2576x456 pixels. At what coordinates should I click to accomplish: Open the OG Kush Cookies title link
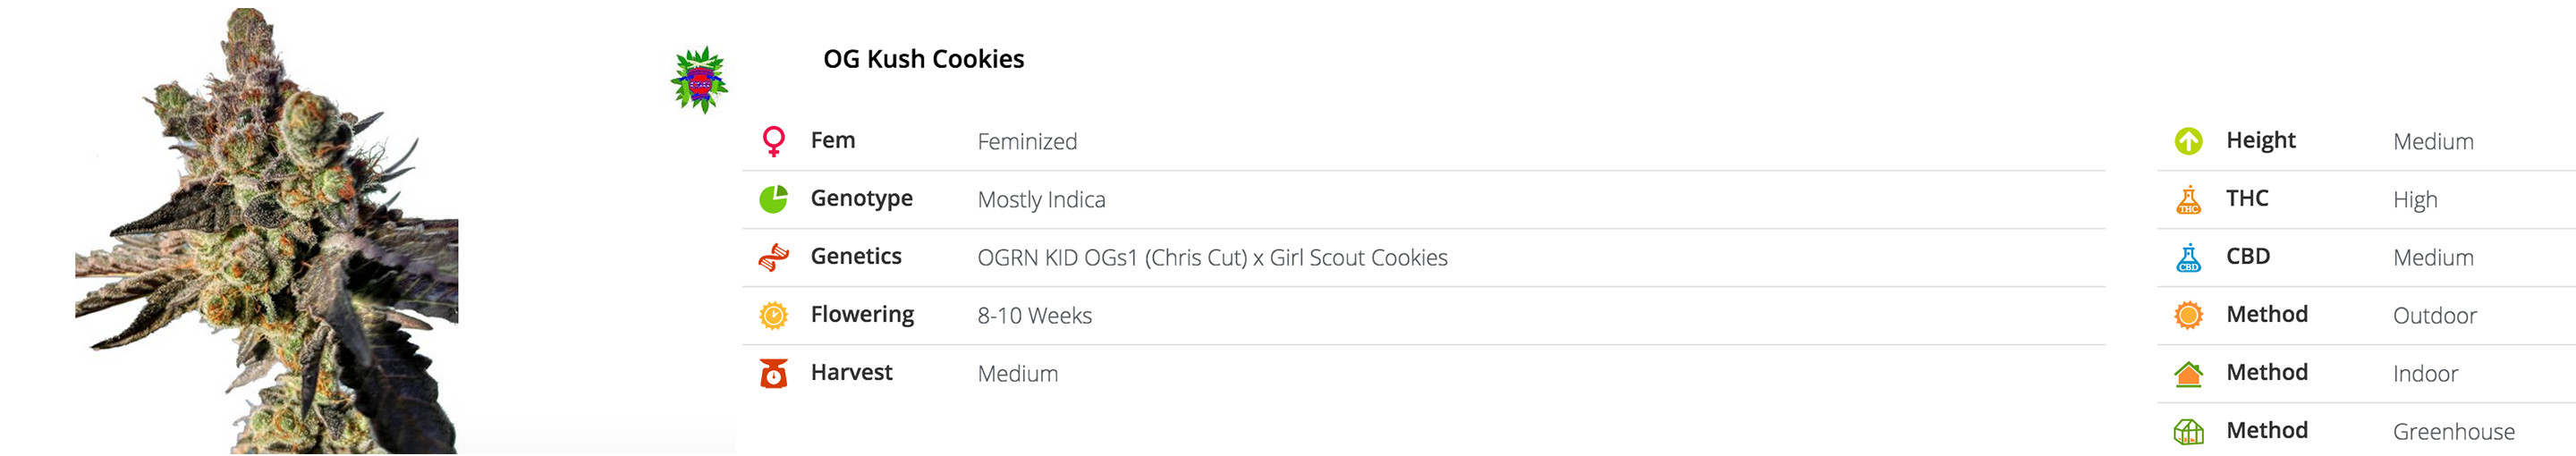click(x=923, y=59)
